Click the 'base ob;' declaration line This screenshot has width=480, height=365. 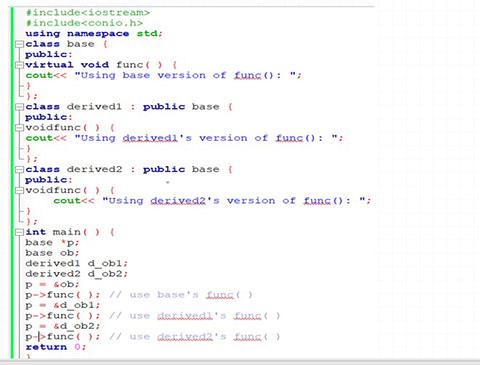click(52, 253)
